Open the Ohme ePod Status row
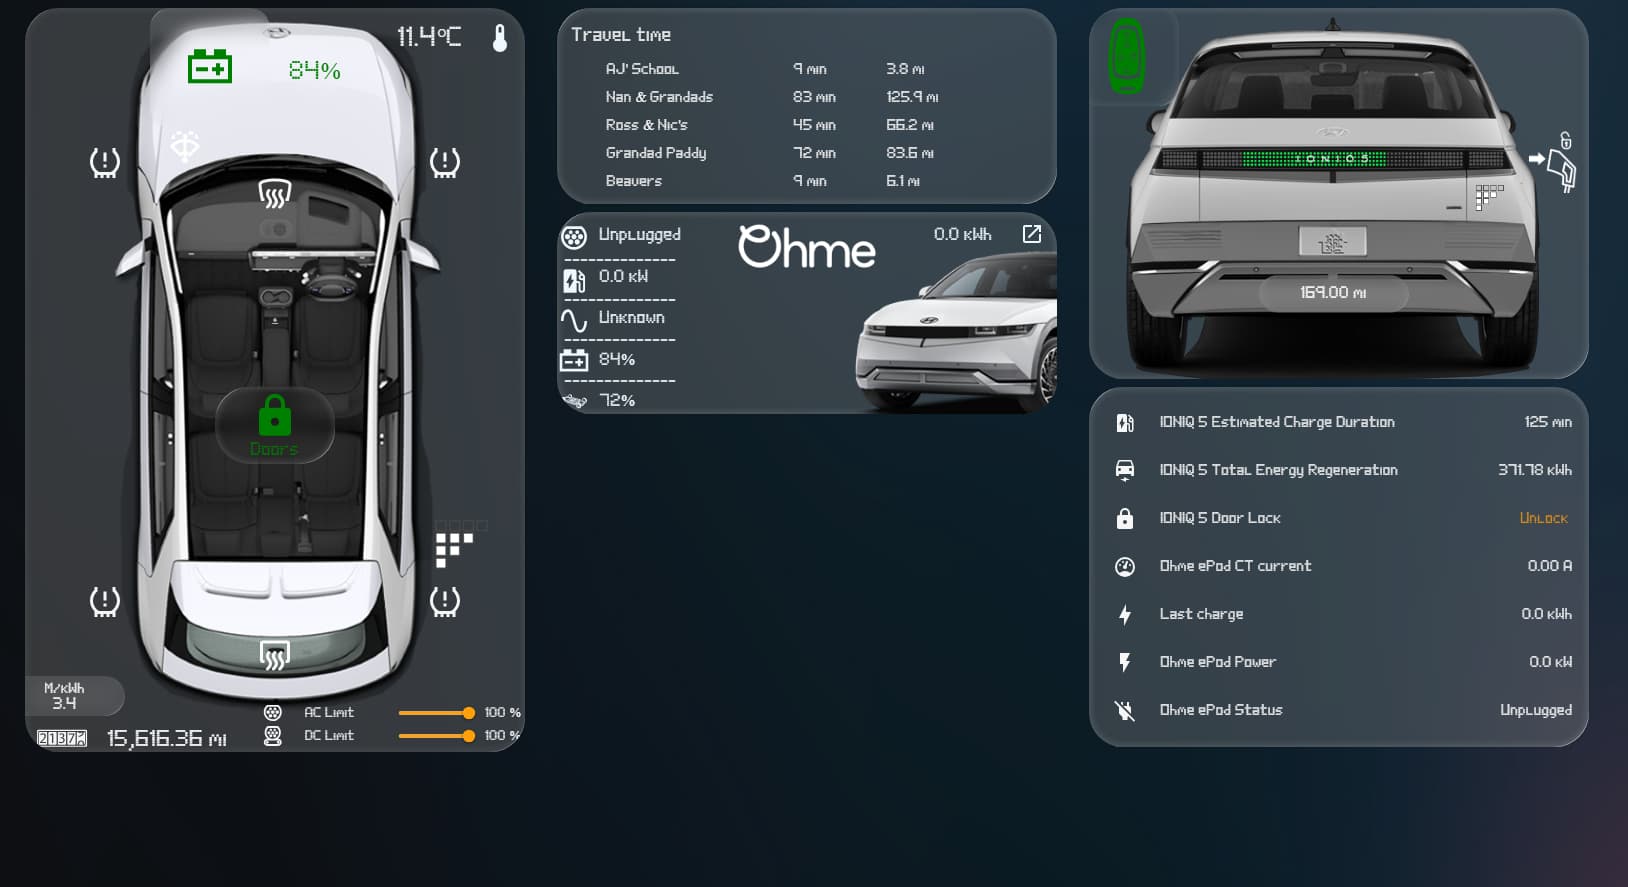Image resolution: width=1628 pixels, height=887 pixels. pyautogui.click(x=1340, y=710)
